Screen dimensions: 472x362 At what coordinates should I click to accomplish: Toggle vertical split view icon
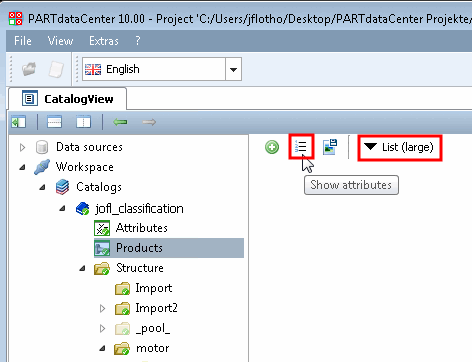(83, 122)
